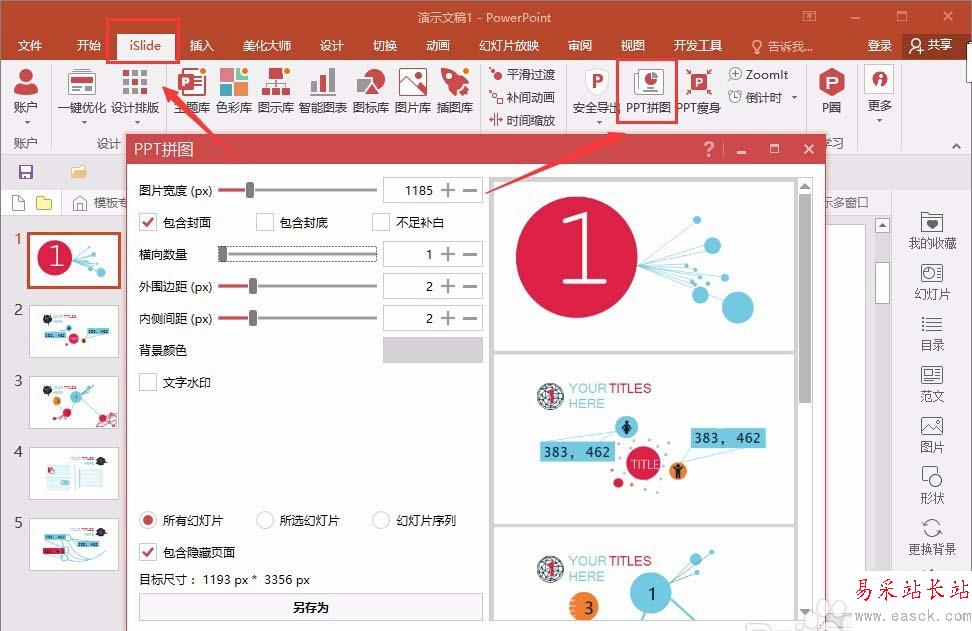Click the preview pane scroll down arrow

coord(805,612)
